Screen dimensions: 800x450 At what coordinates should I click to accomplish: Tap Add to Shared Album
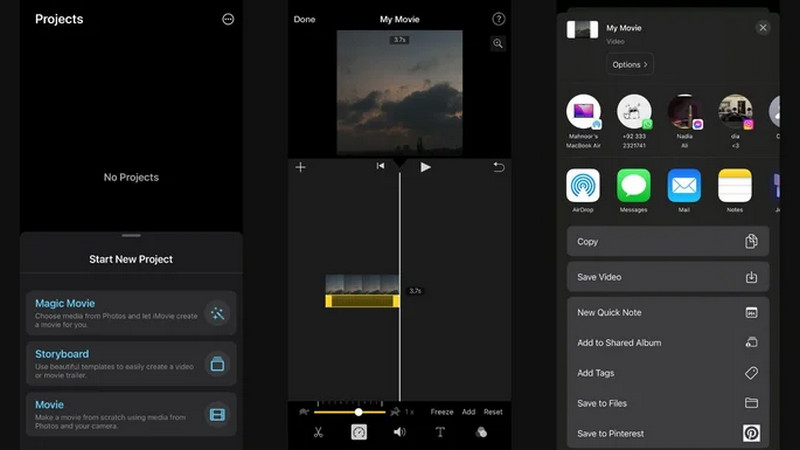click(668, 343)
